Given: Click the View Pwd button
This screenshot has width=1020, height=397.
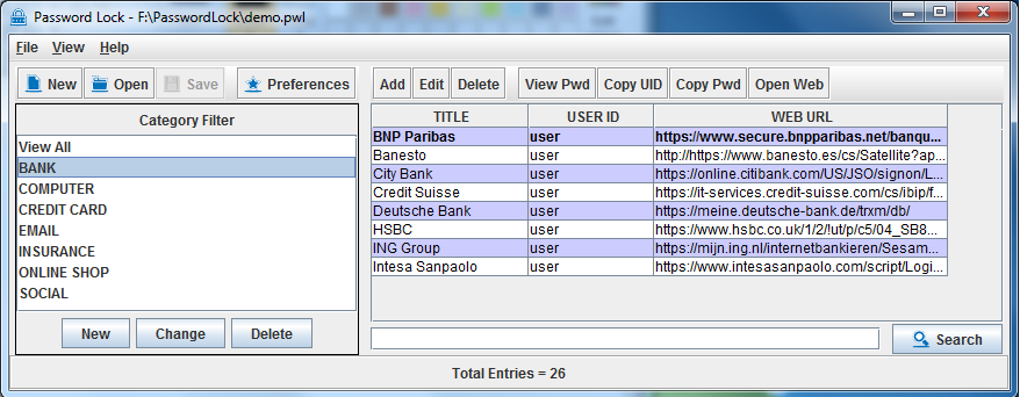Looking at the screenshot, I should click(x=557, y=84).
